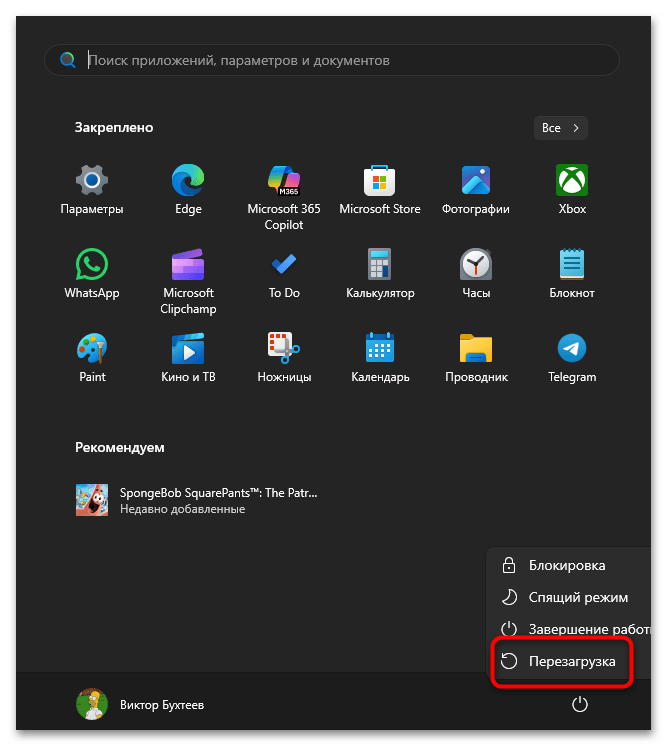Open recommended SpongeBob SquarePants thumbnail
667x746 pixels.
[92, 500]
